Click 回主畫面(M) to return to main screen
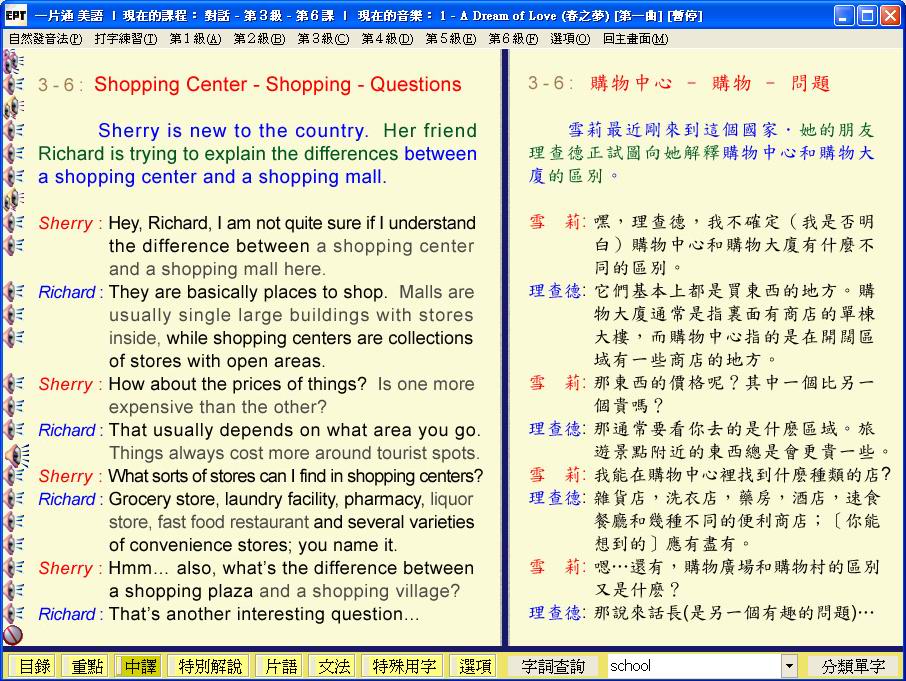Screen dimensions: 906x681 (x=636, y=39)
